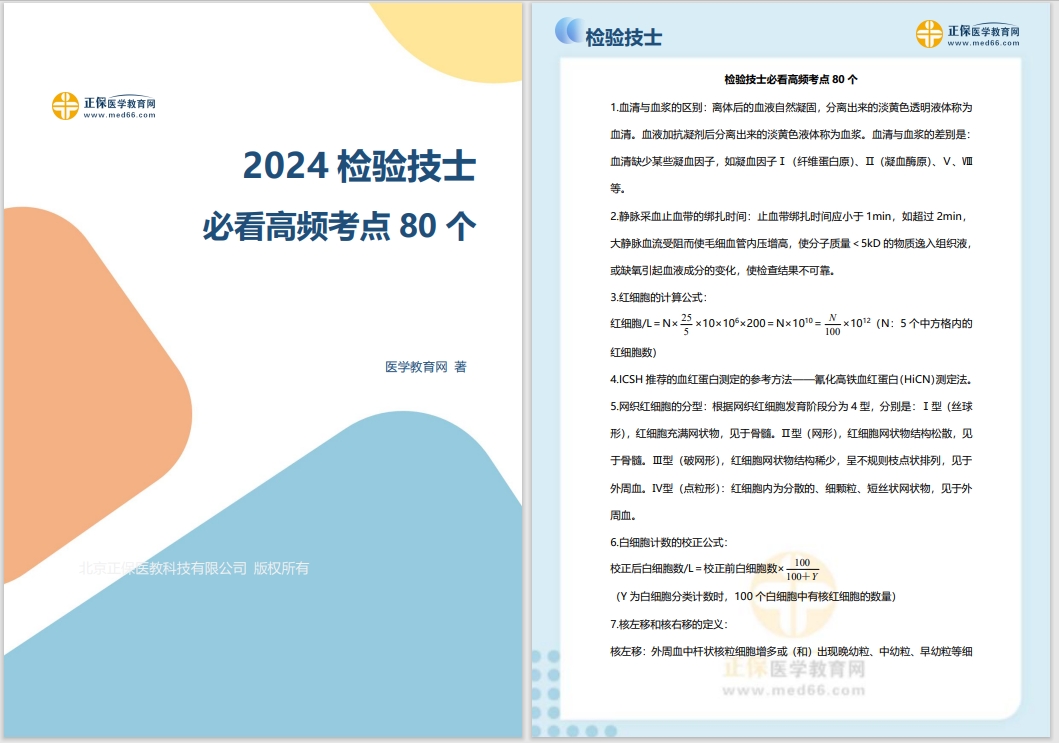Click the blue shape at the cover's bottom

[300, 640]
